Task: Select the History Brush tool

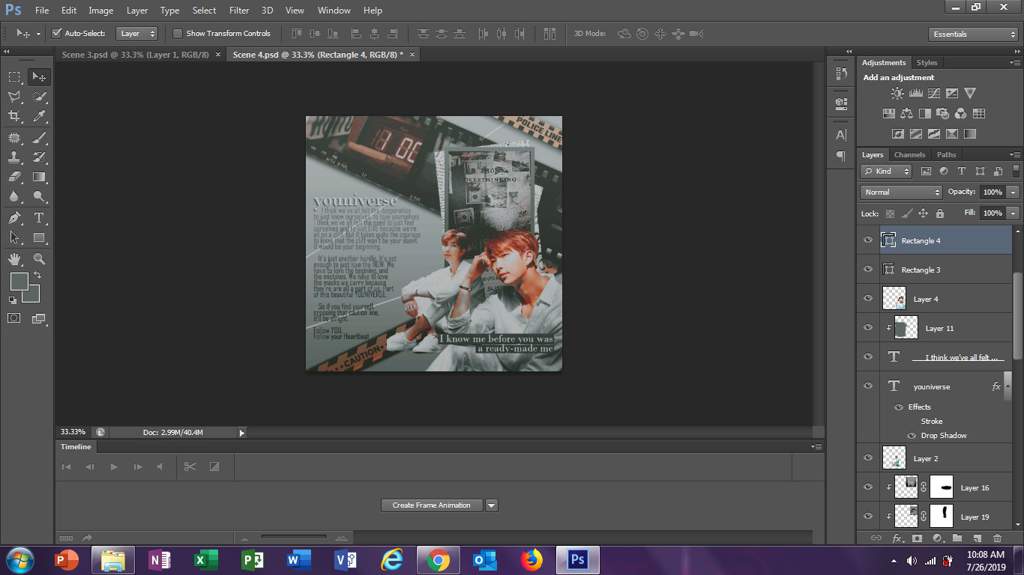Action: [x=39, y=157]
